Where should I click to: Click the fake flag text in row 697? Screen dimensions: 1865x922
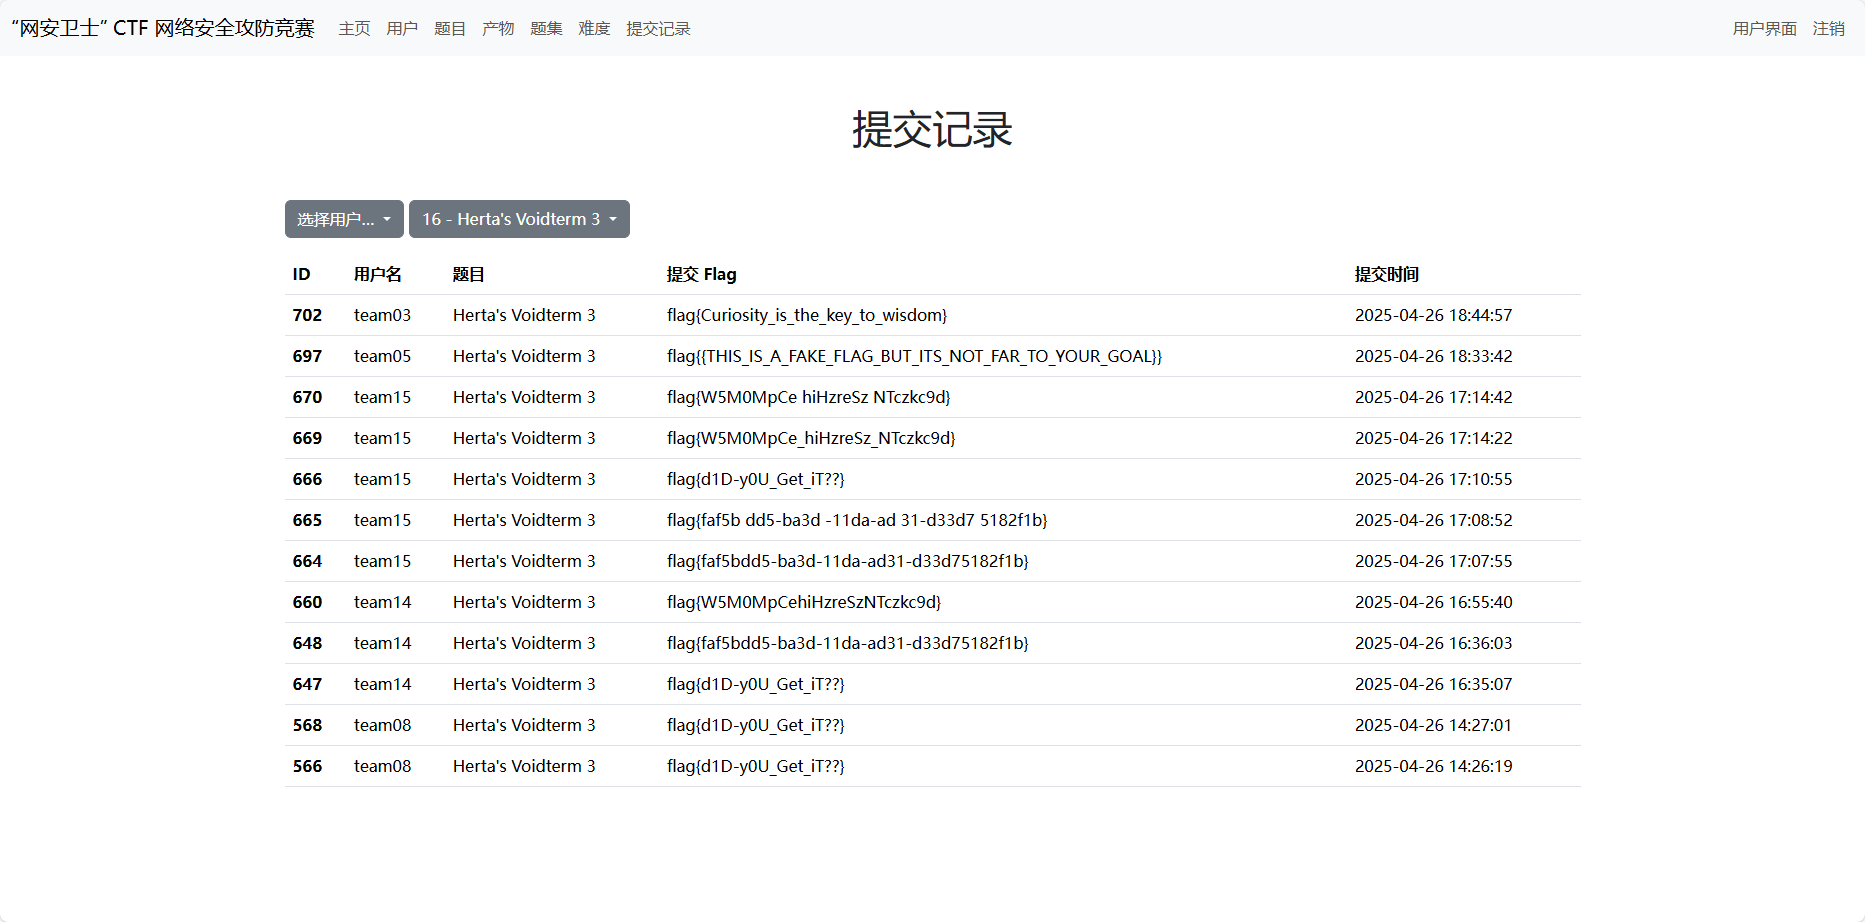click(x=914, y=356)
